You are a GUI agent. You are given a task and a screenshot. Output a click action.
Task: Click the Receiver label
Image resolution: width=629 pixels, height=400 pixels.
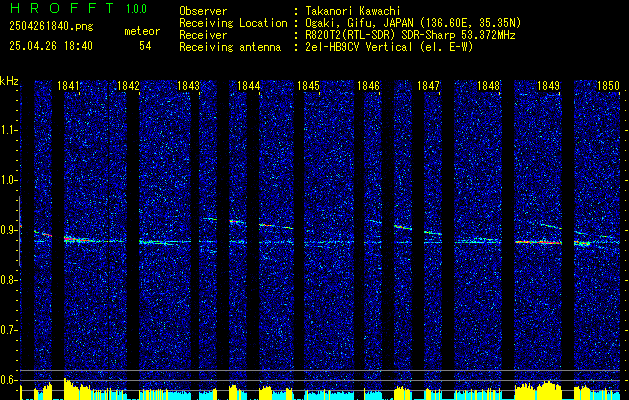click(x=203, y=35)
